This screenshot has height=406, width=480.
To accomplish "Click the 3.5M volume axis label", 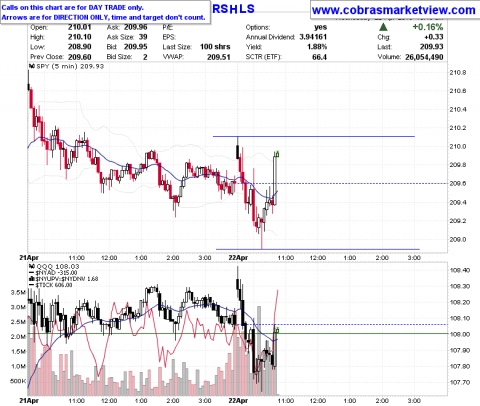I will [x=18, y=293].
